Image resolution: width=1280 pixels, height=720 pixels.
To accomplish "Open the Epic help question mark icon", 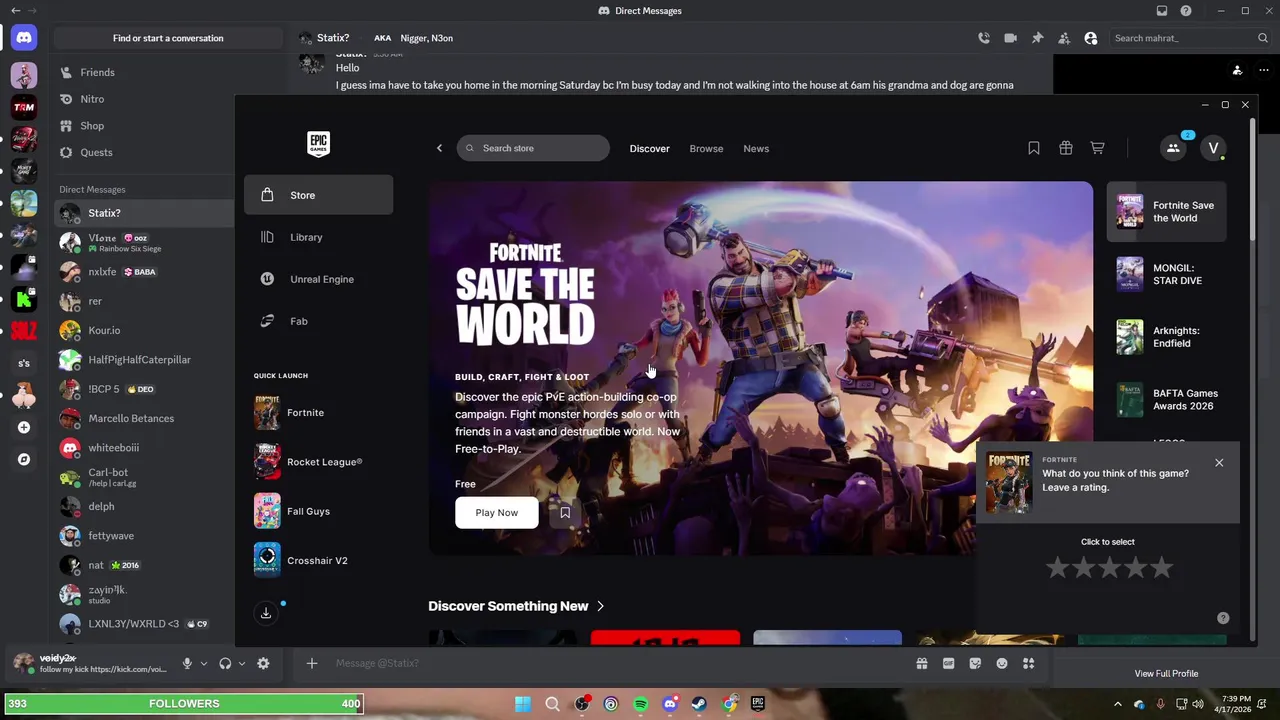I will 1223,618.
